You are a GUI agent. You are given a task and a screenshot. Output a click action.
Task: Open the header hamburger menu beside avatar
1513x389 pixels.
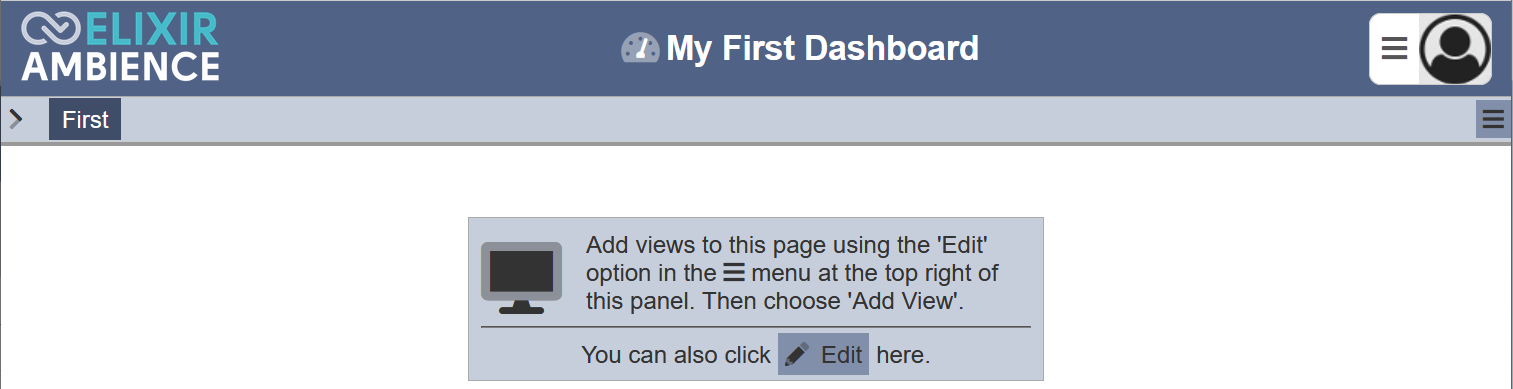(x=1394, y=48)
